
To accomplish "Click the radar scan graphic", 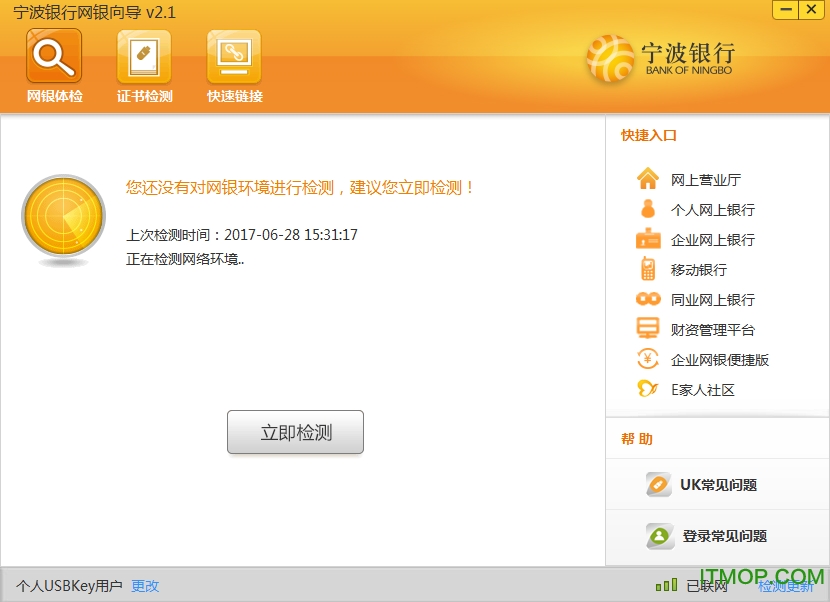I will [x=62, y=217].
